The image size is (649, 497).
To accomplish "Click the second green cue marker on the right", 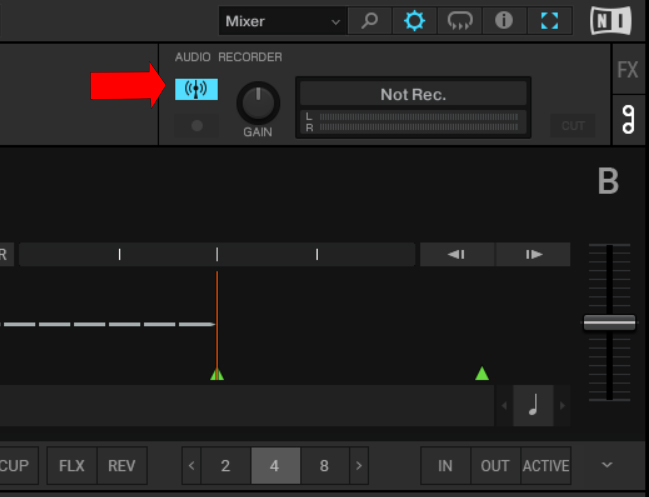I will coord(482,374).
